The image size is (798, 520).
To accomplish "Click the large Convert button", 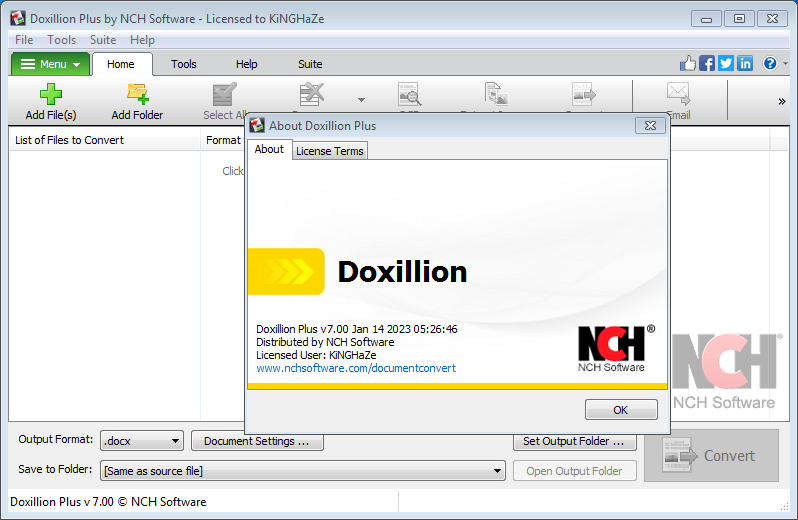I will [x=711, y=455].
